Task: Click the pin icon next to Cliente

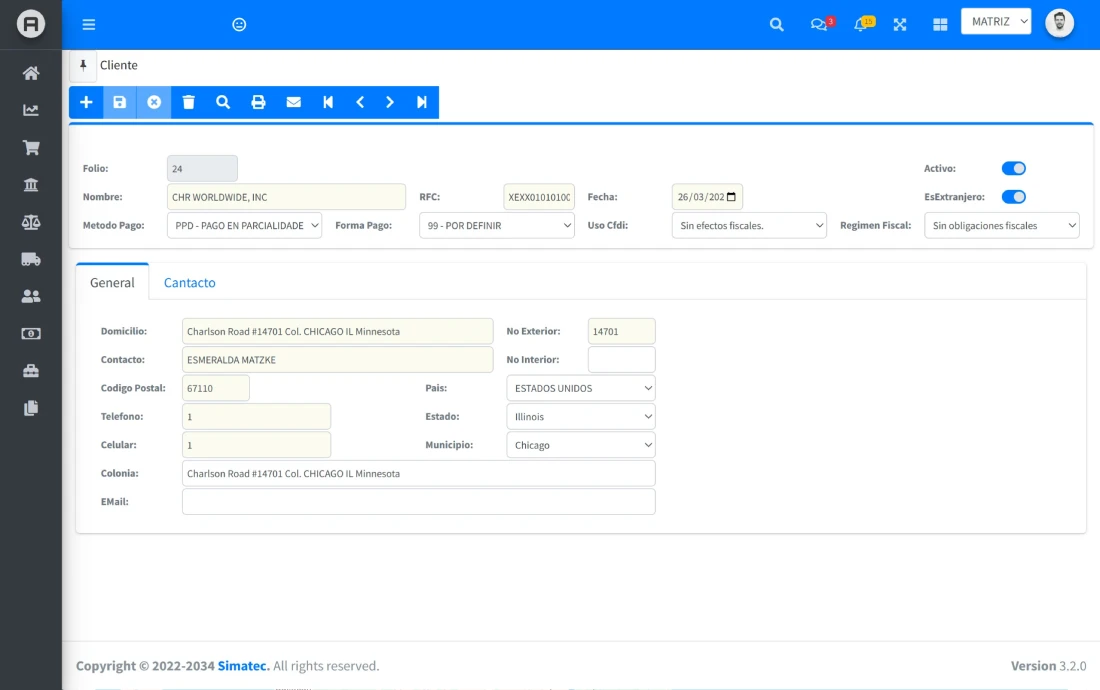Action: click(83, 66)
